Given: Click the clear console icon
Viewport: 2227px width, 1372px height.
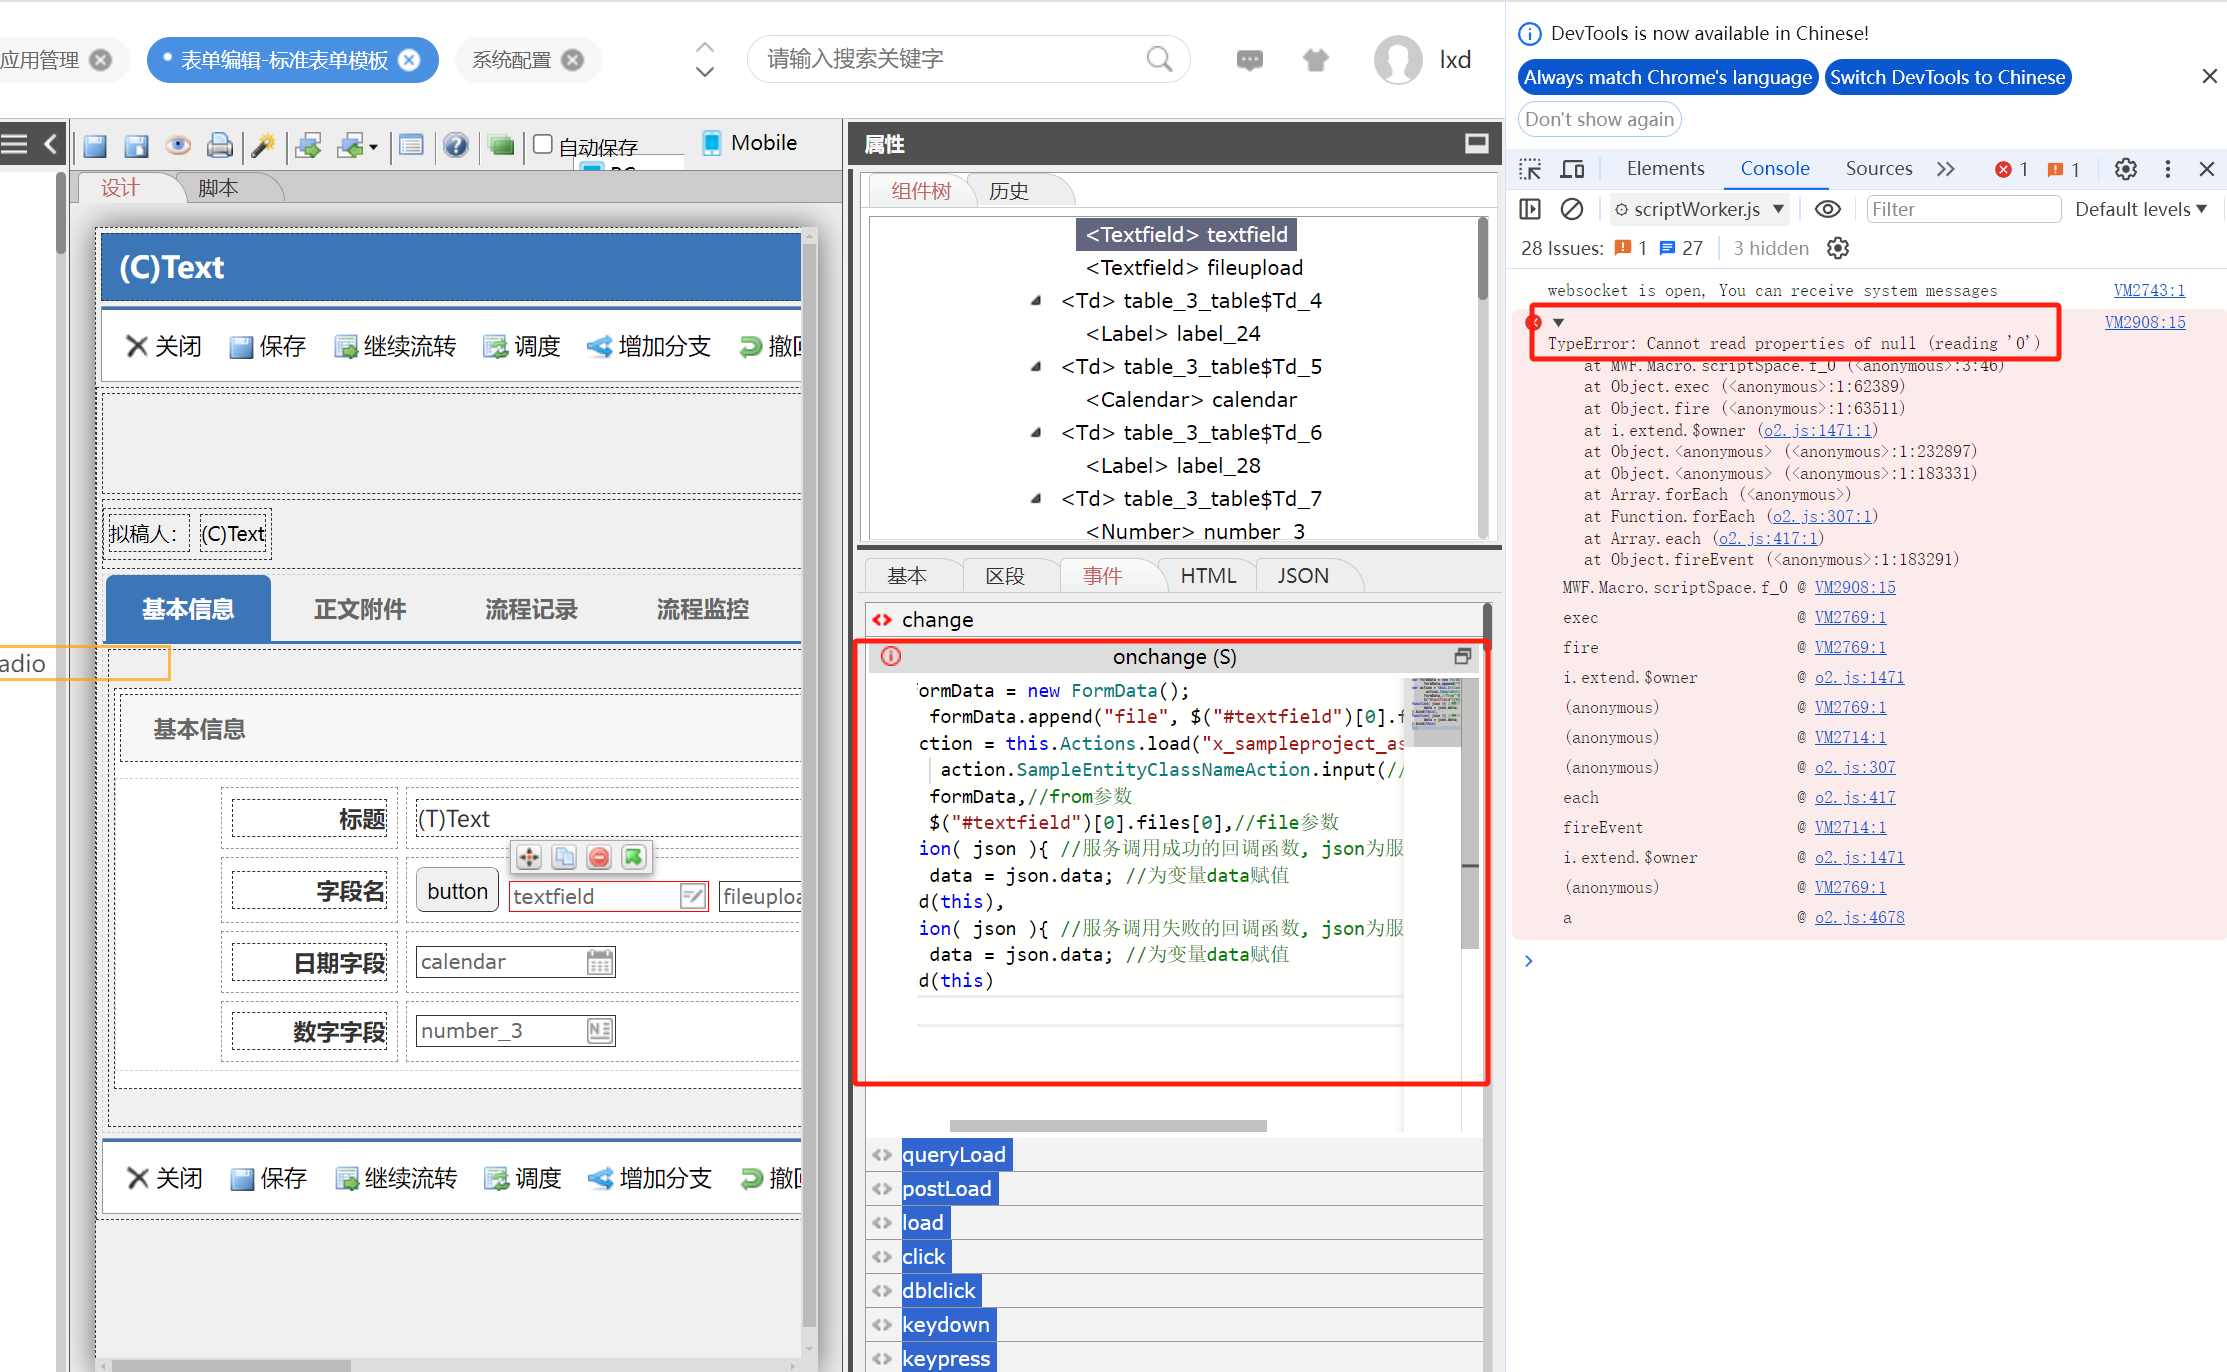Looking at the screenshot, I should pos(1571,209).
